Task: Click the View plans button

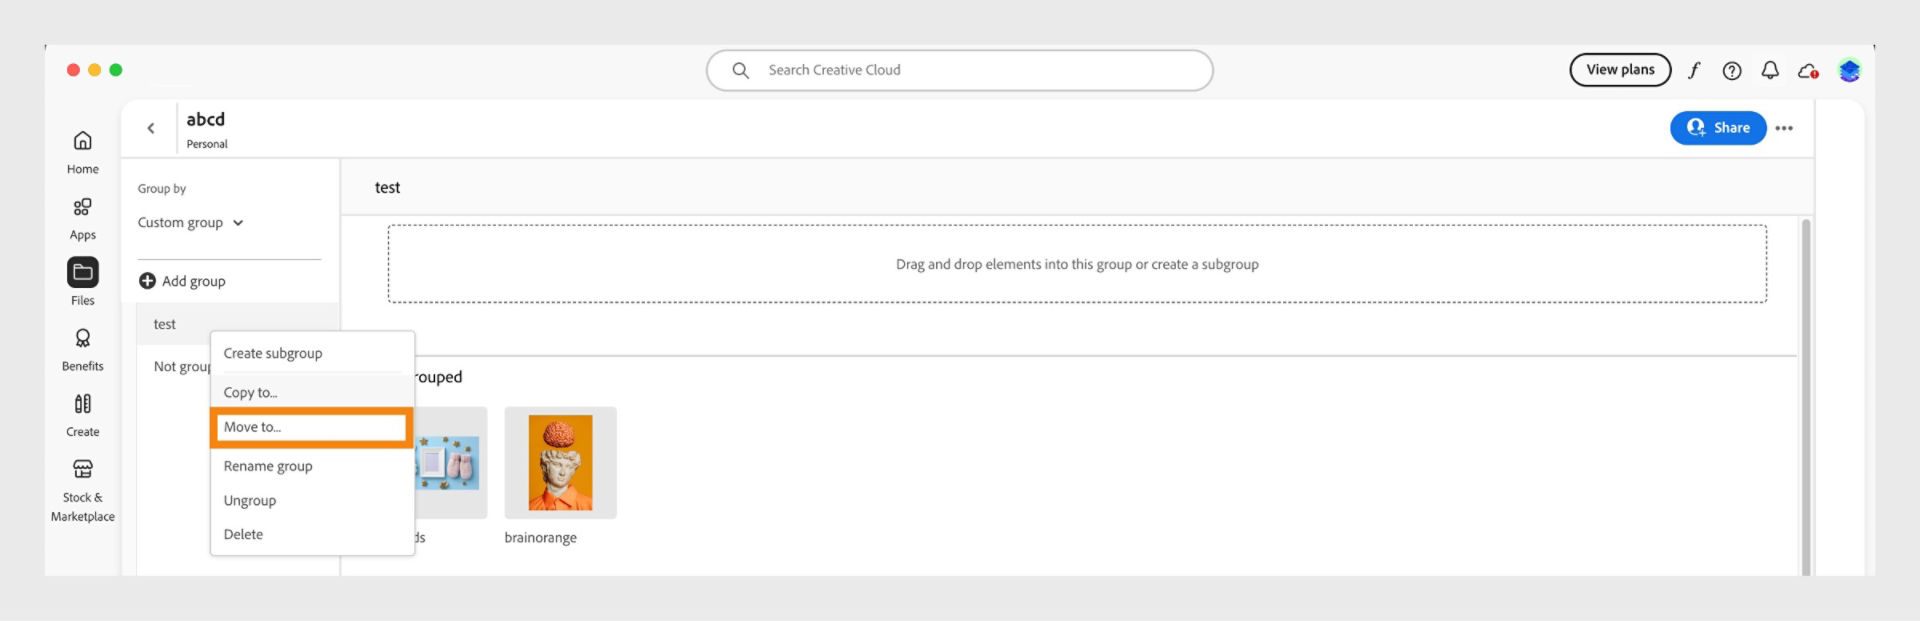Action: [x=1620, y=70]
